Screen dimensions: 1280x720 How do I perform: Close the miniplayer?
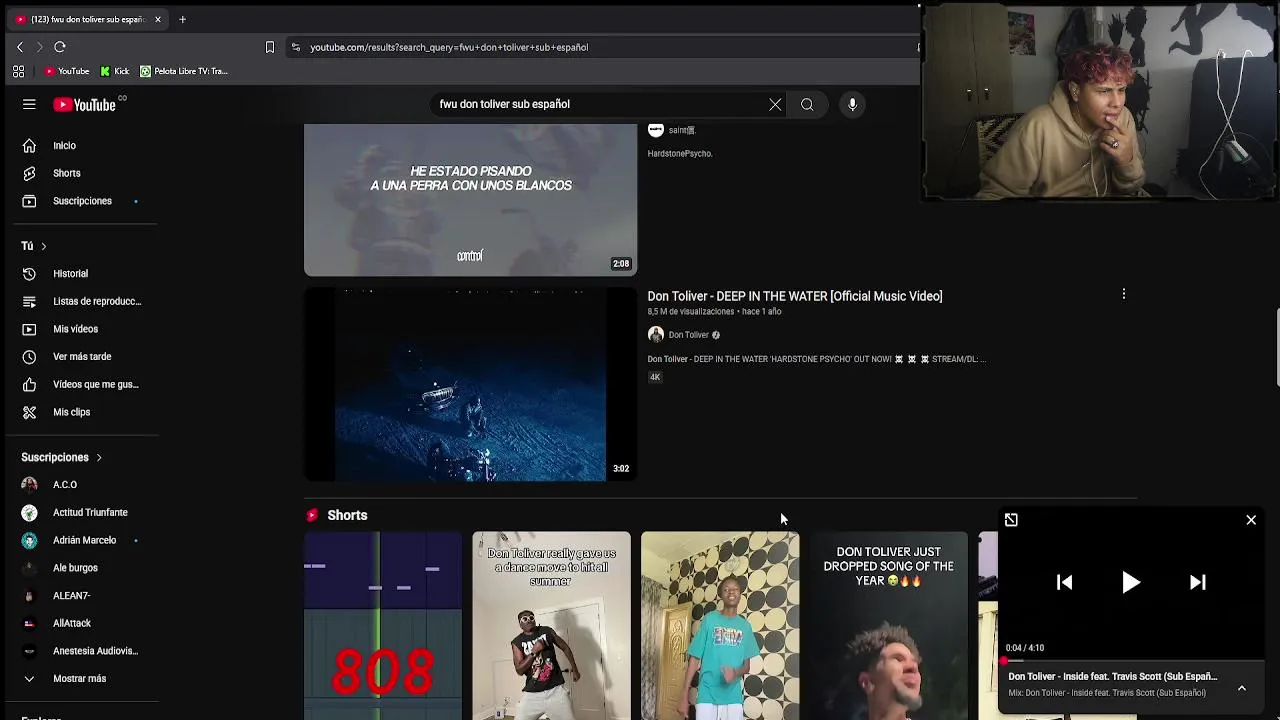click(x=1251, y=520)
